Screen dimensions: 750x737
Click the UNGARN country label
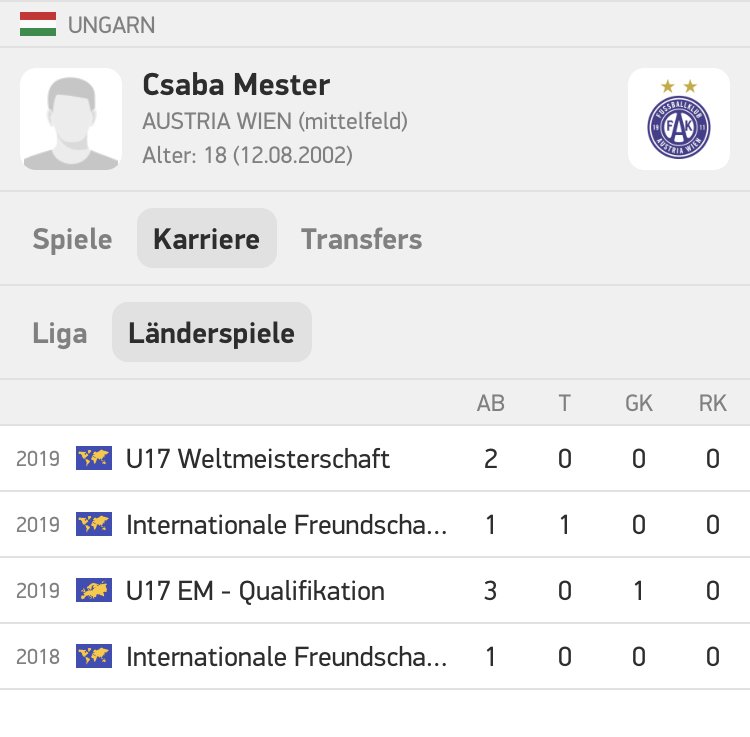pyautogui.click(x=111, y=25)
